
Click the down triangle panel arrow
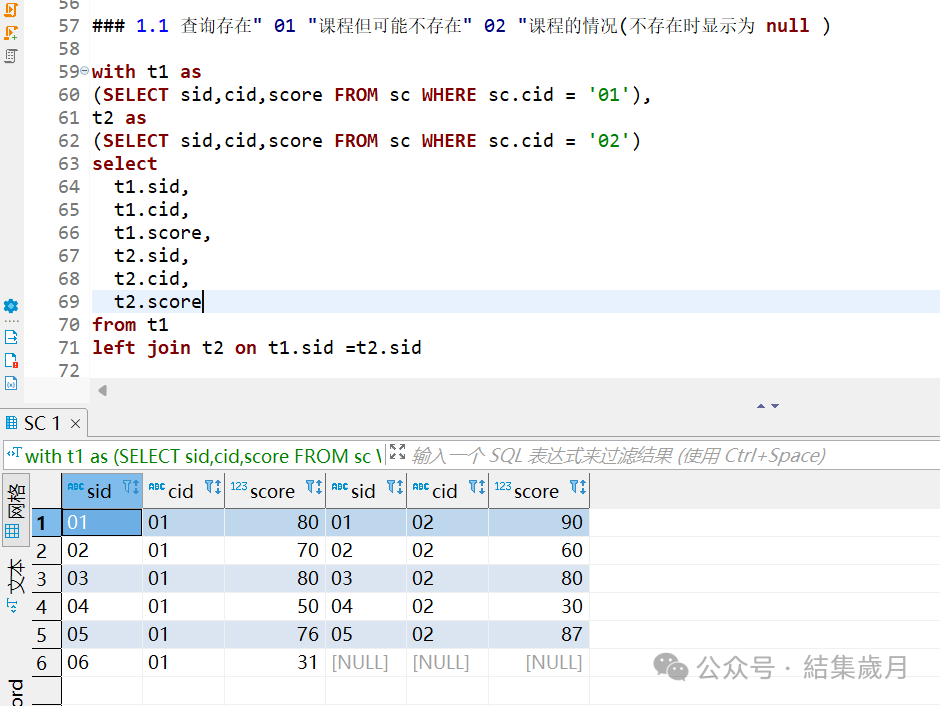(x=775, y=406)
